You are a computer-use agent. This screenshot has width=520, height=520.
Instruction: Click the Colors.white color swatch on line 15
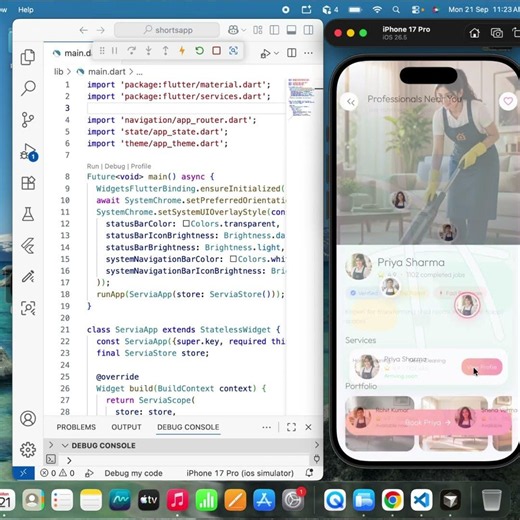[x=233, y=259]
